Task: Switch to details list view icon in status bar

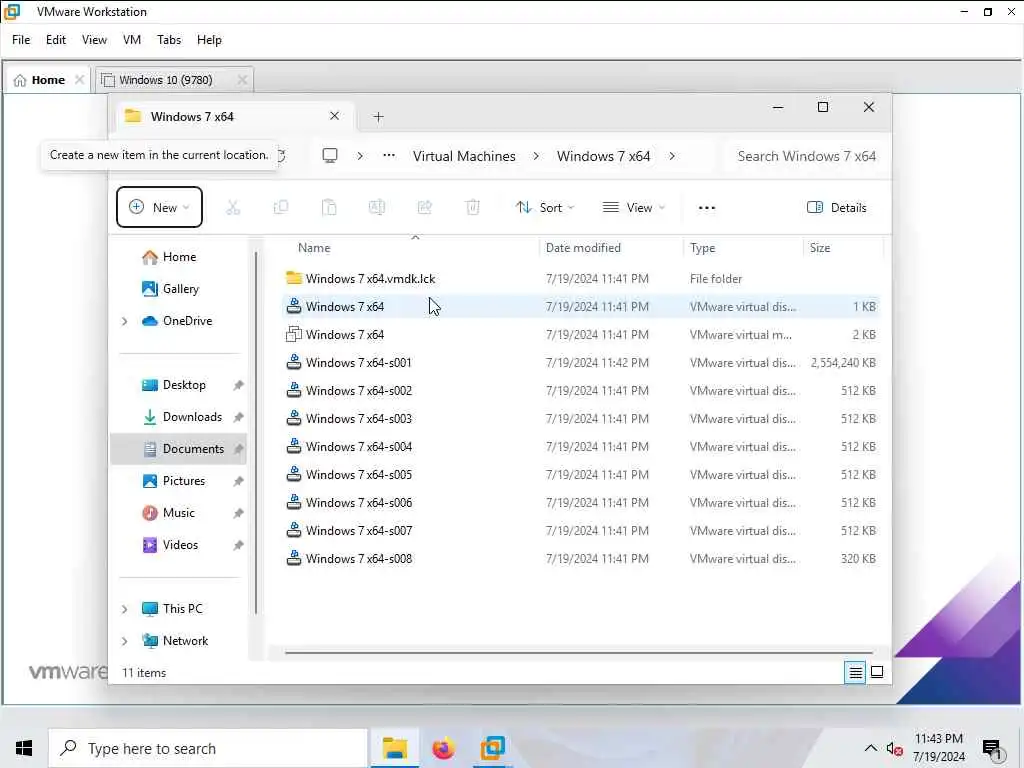Action: click(x=855, y=672)
